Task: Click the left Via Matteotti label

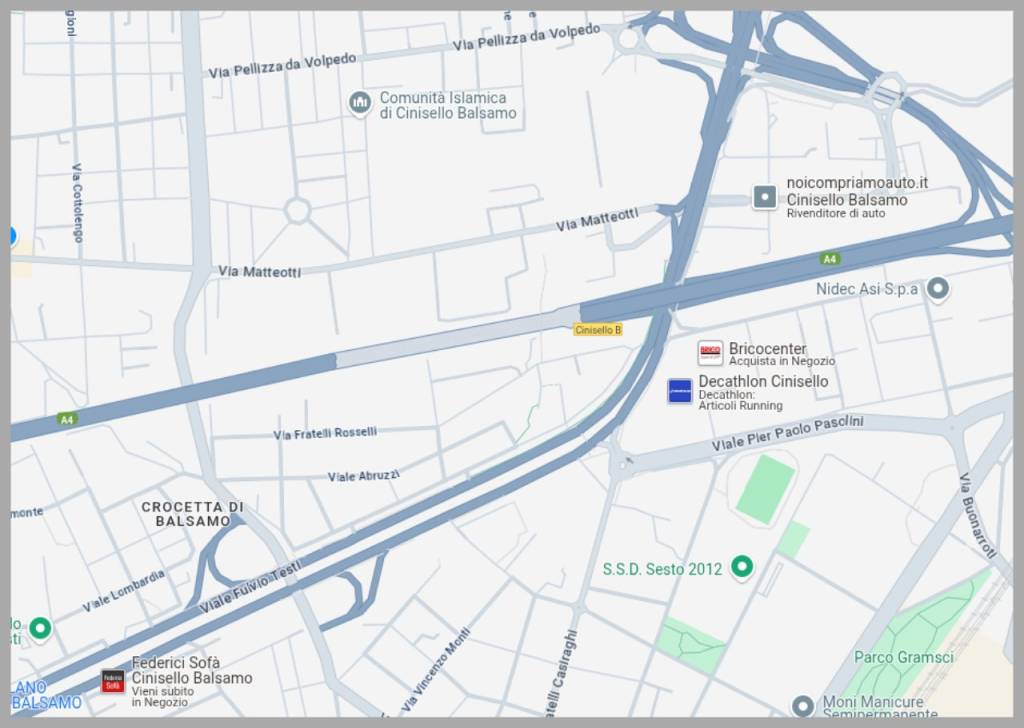Action: click(x=259, y=272)
